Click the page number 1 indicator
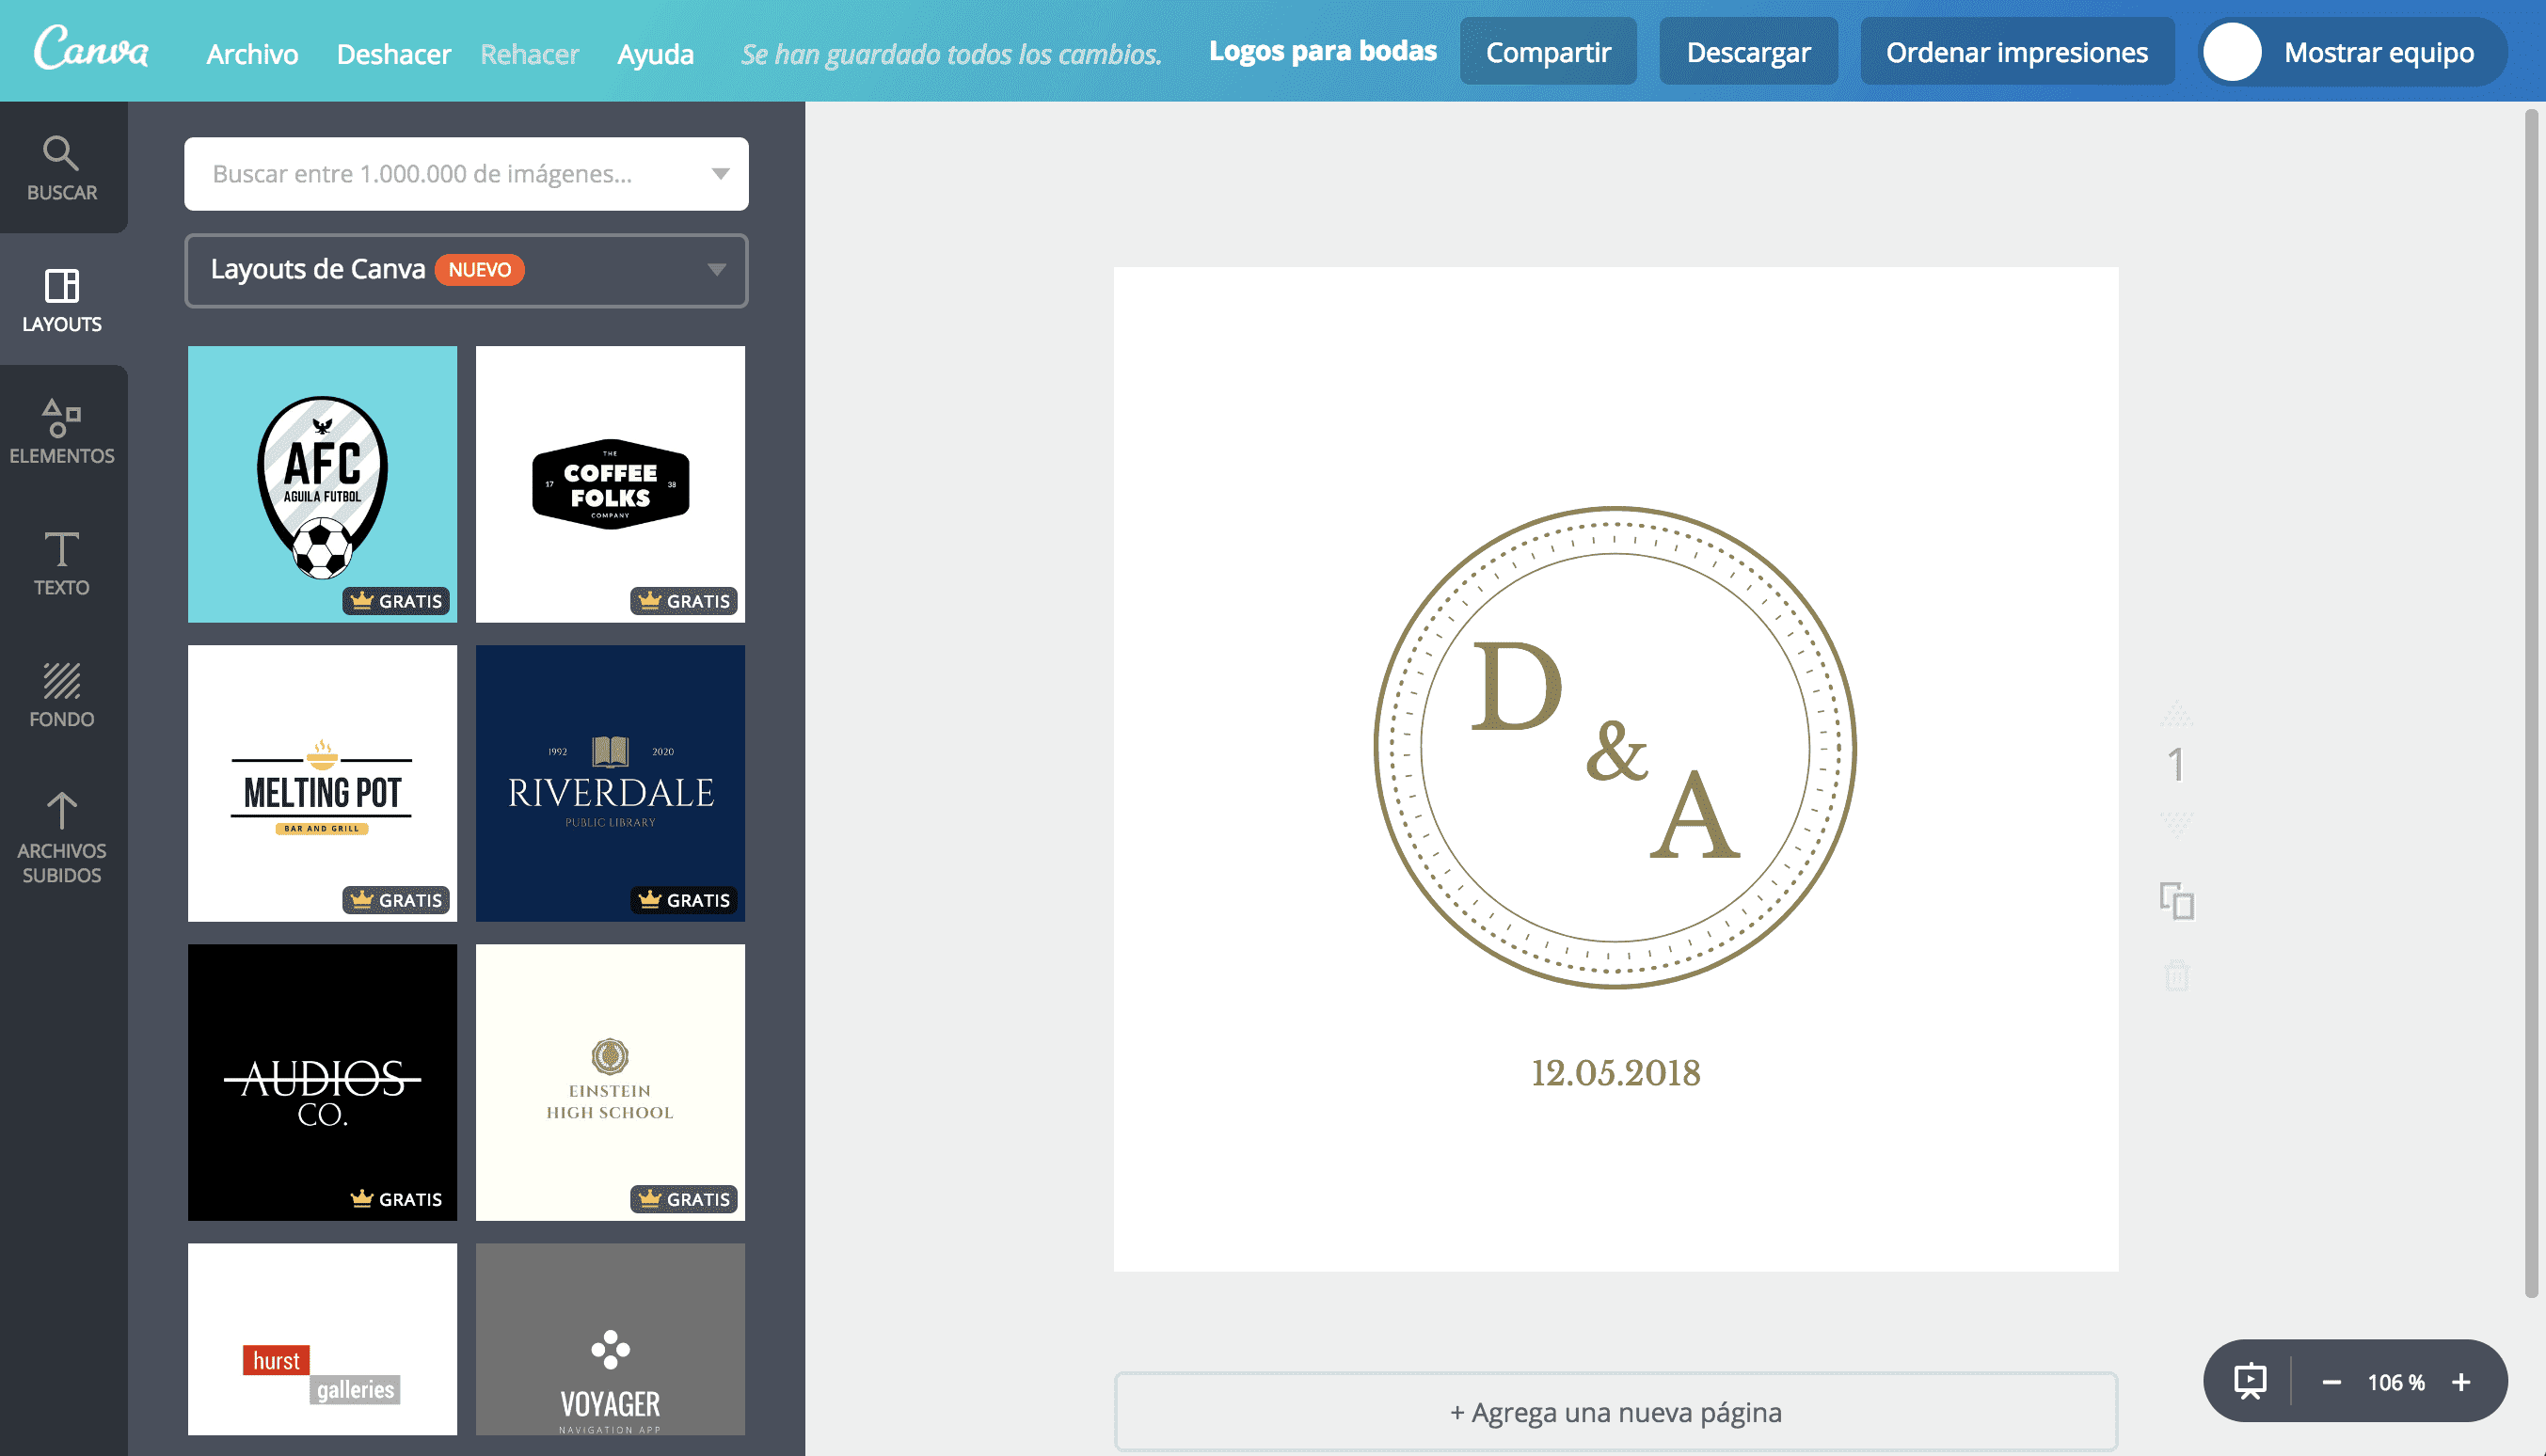2546x1456 pixels. coord(2175,765)
